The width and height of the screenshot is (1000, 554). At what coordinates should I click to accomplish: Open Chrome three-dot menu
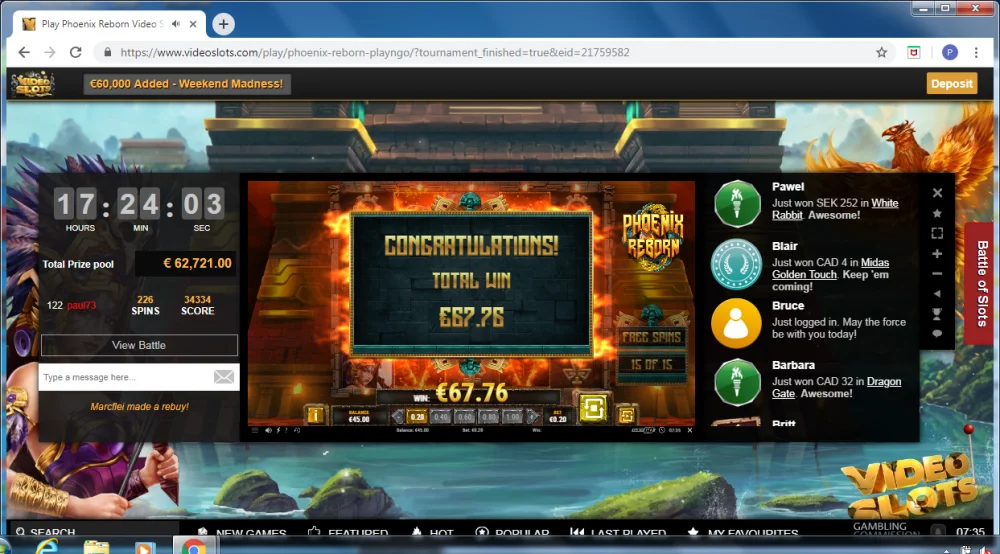976,52
